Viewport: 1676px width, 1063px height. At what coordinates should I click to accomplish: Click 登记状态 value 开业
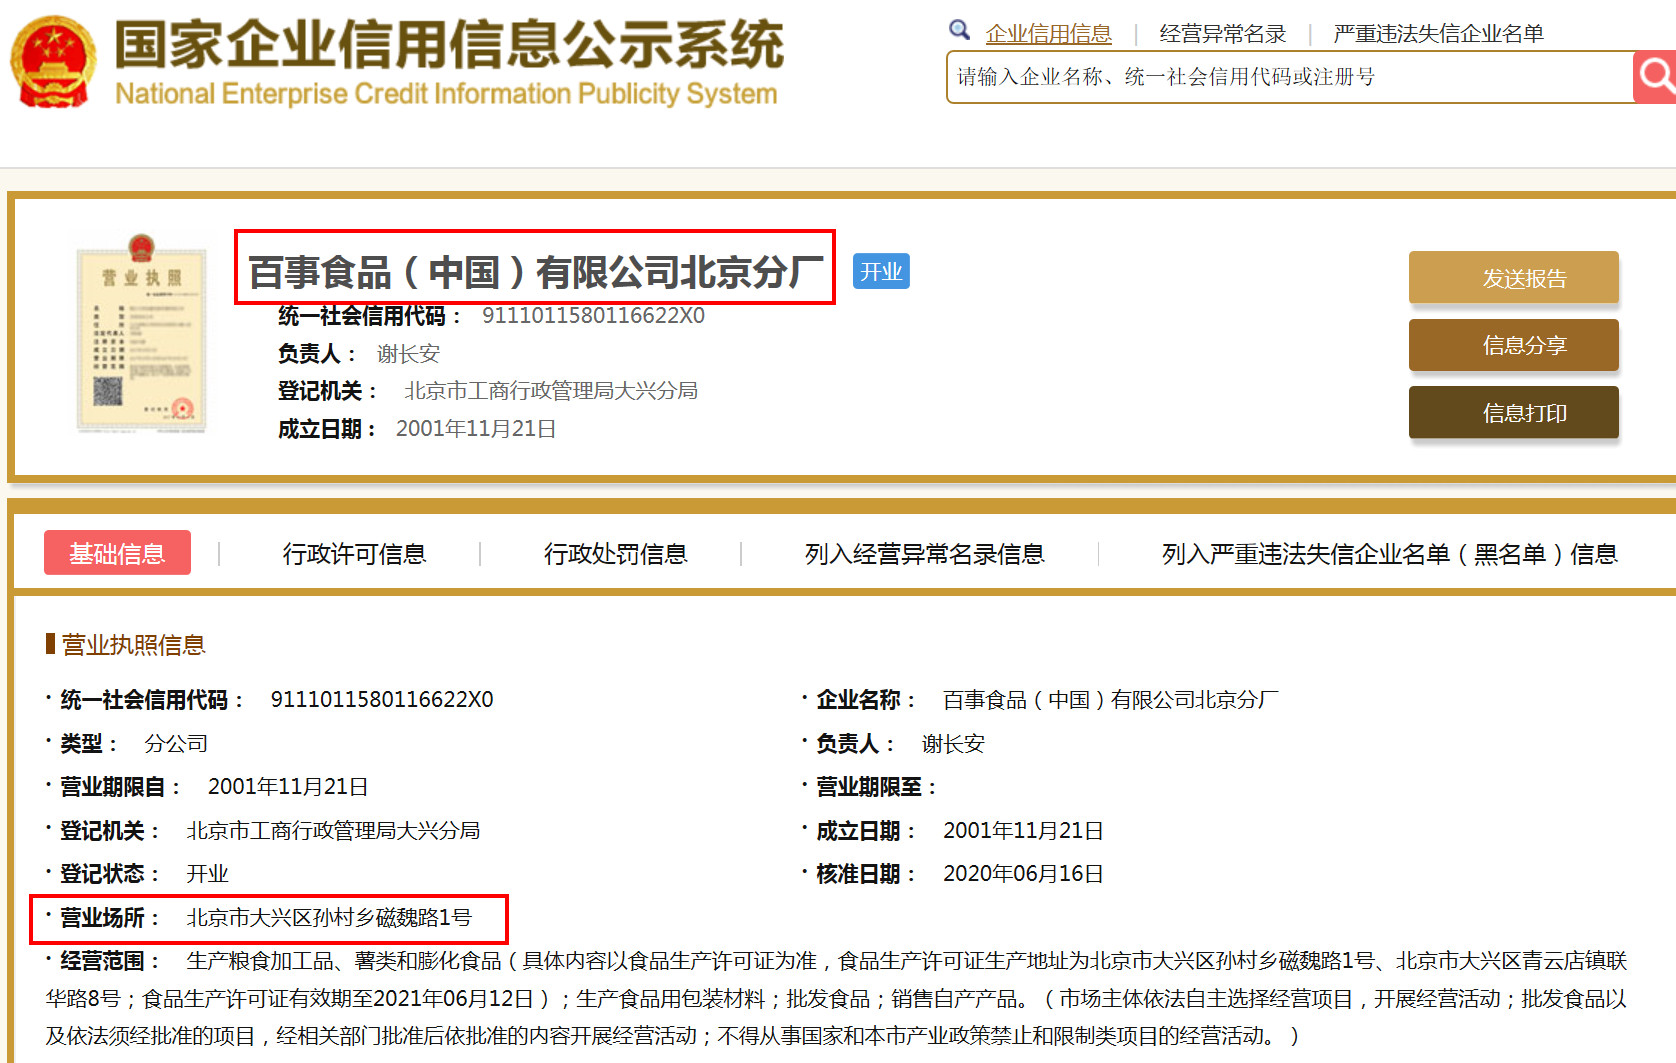click(x=207, y=874)
